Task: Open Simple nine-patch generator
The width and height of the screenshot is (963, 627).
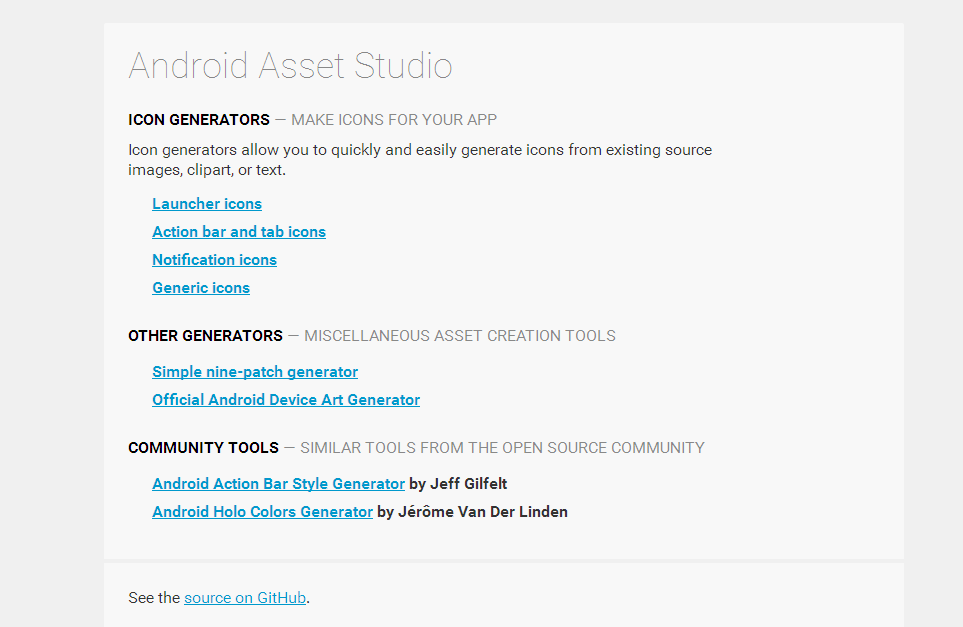Action: (255, 372)
